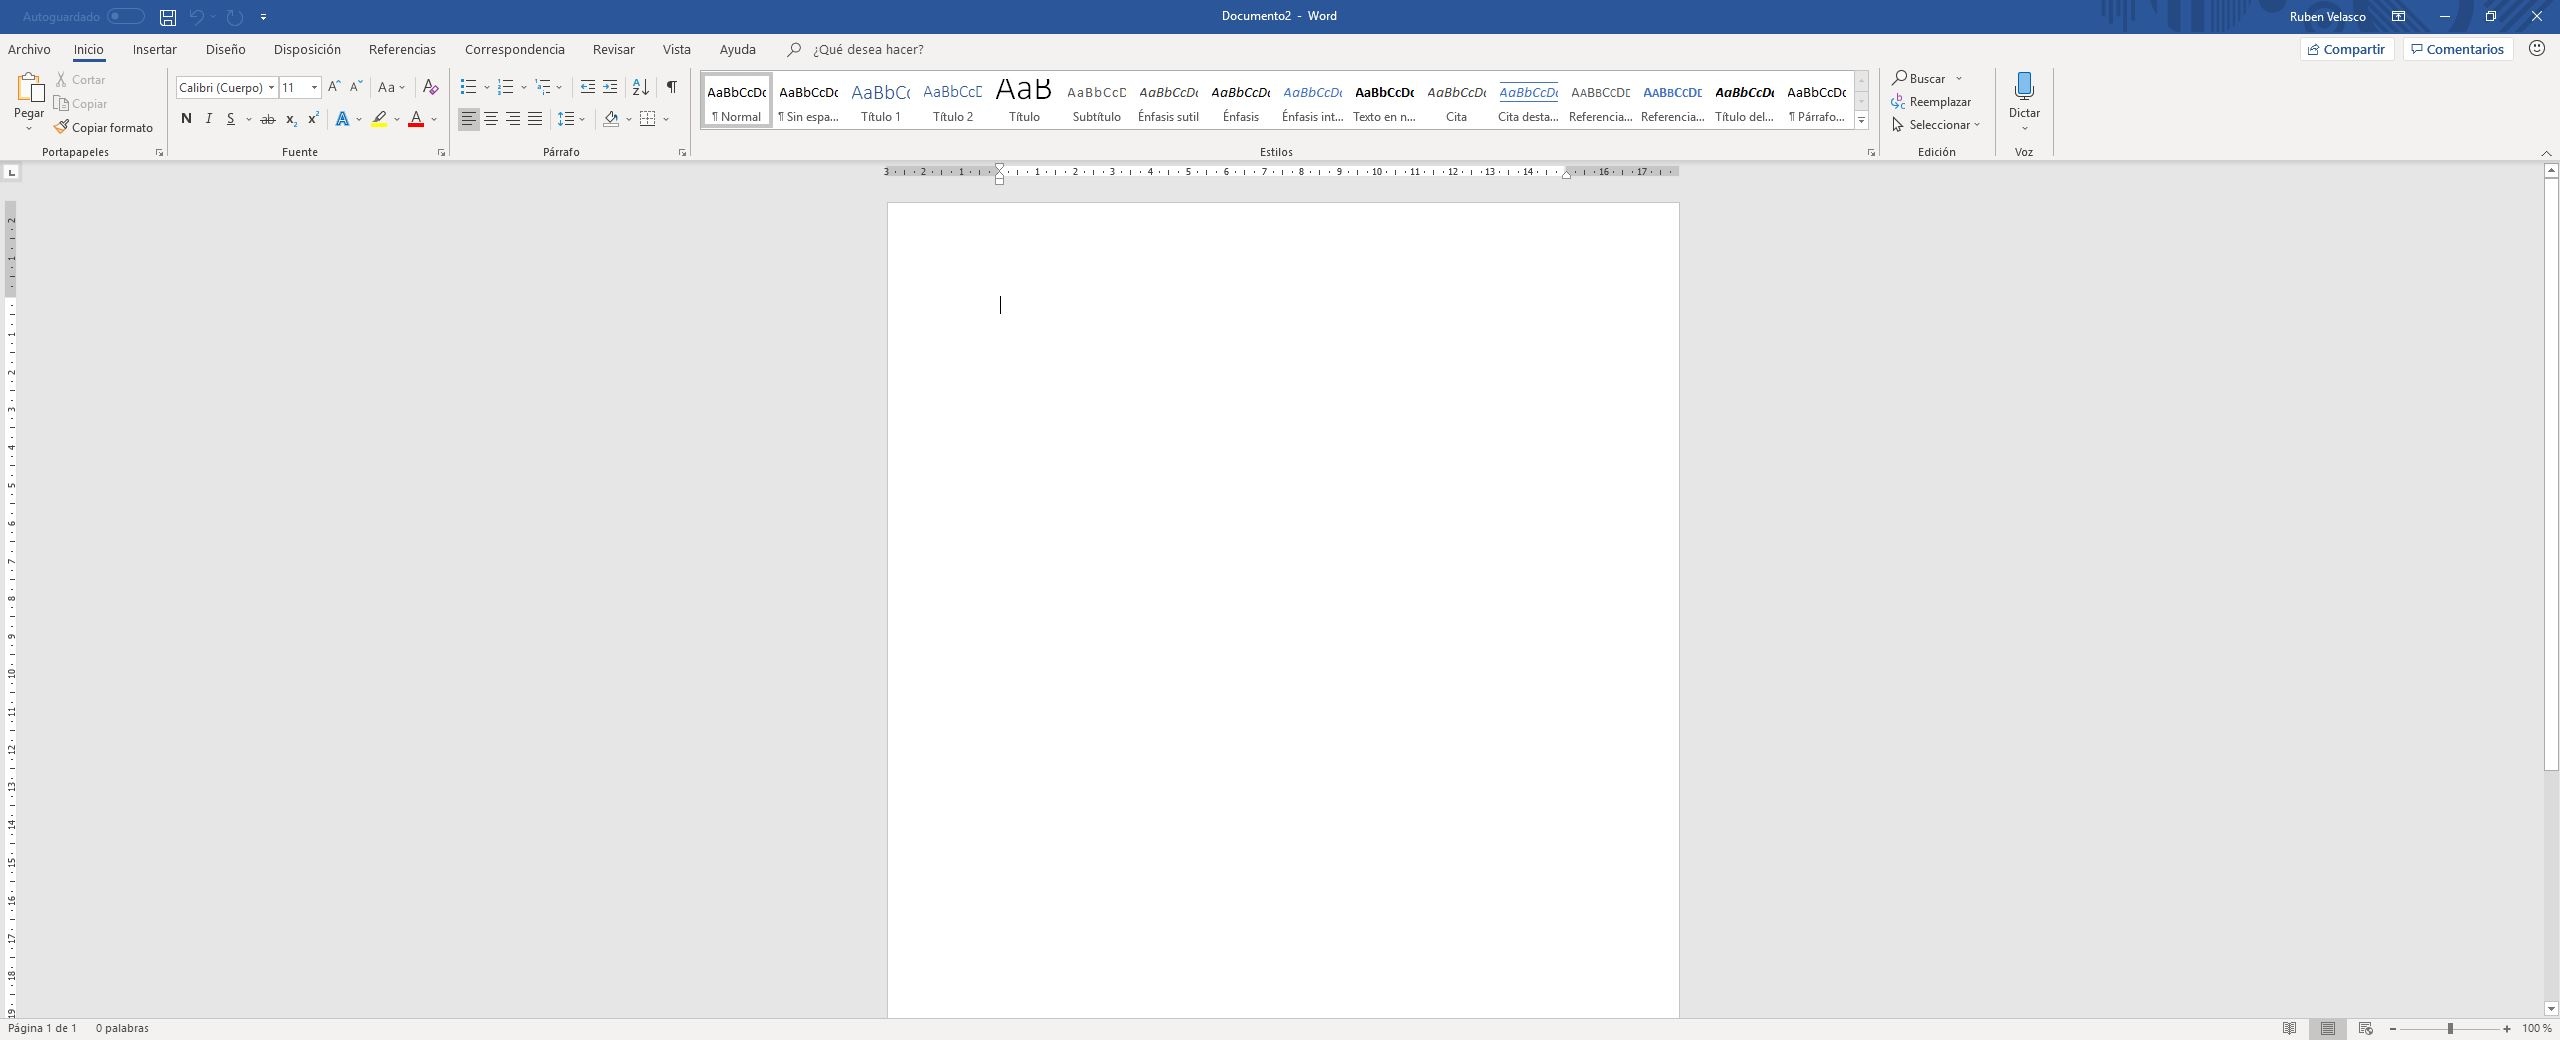
Task: Save document with the floppy disk icon
Action: click(168, 17)
